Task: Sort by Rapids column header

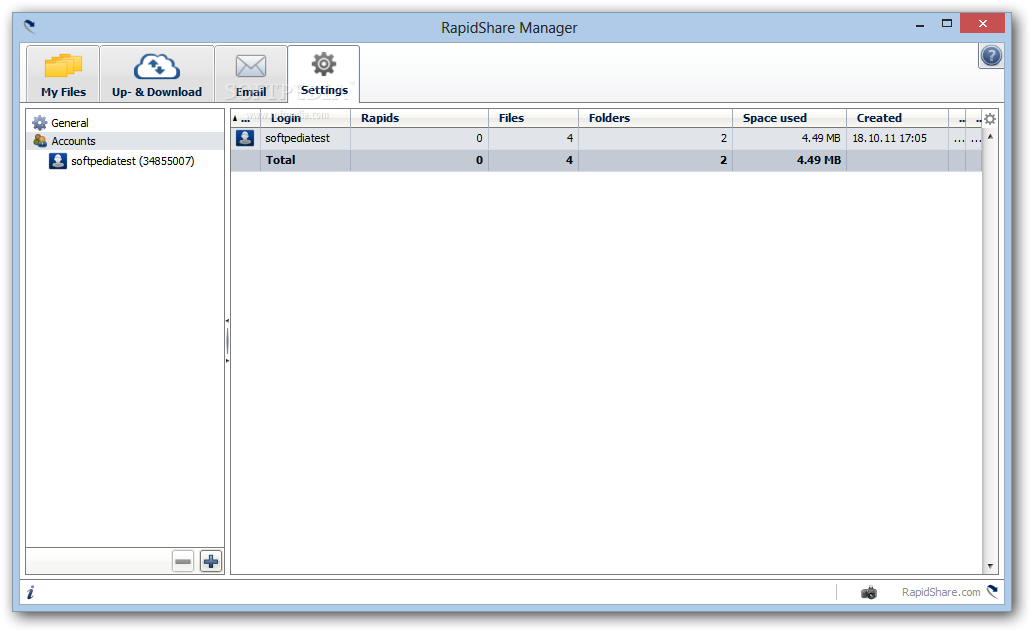Action: point(419,118)
